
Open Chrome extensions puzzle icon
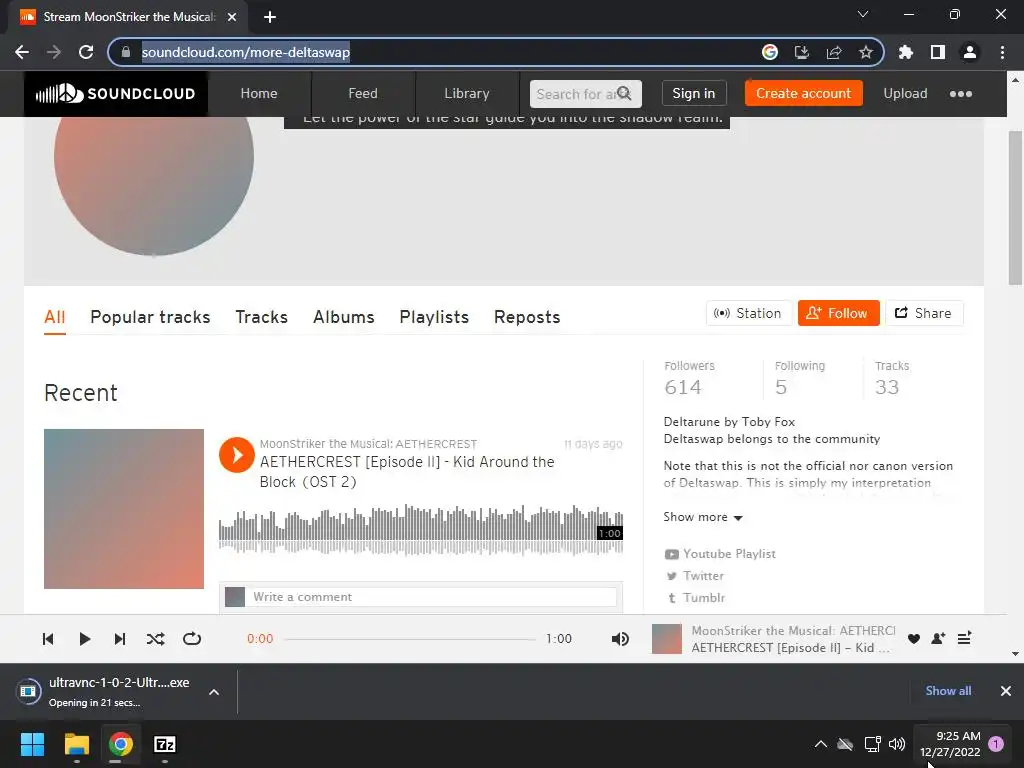(906, 52)
